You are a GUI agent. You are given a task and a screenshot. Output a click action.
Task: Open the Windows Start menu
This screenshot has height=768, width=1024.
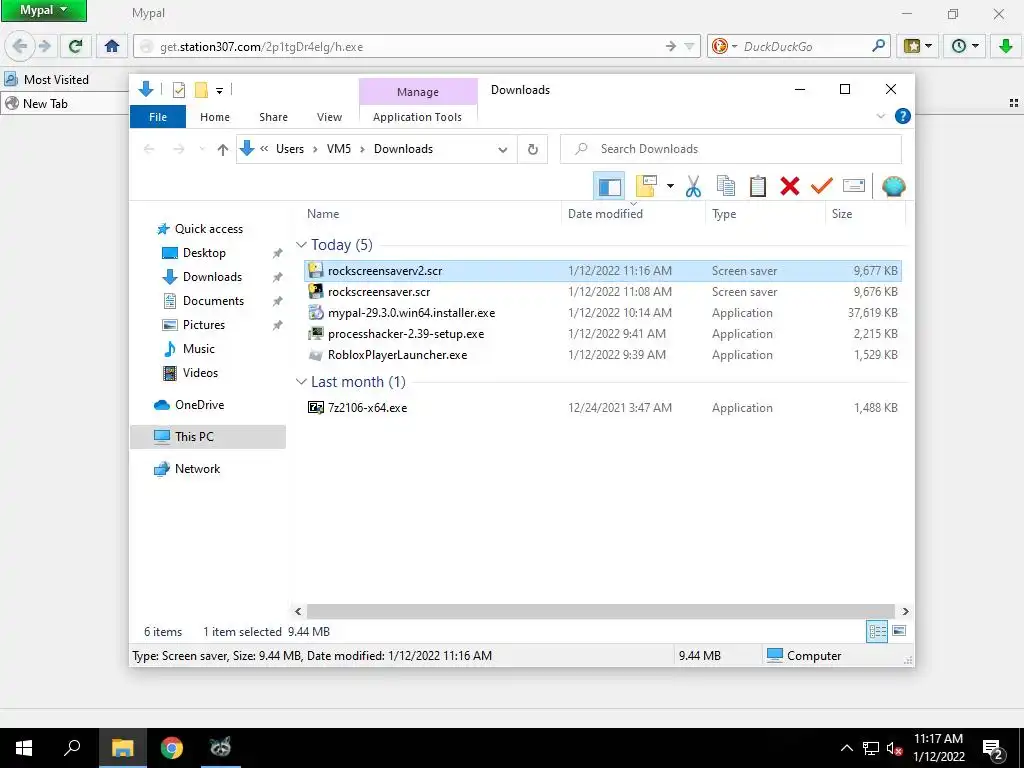pos(24,748)
